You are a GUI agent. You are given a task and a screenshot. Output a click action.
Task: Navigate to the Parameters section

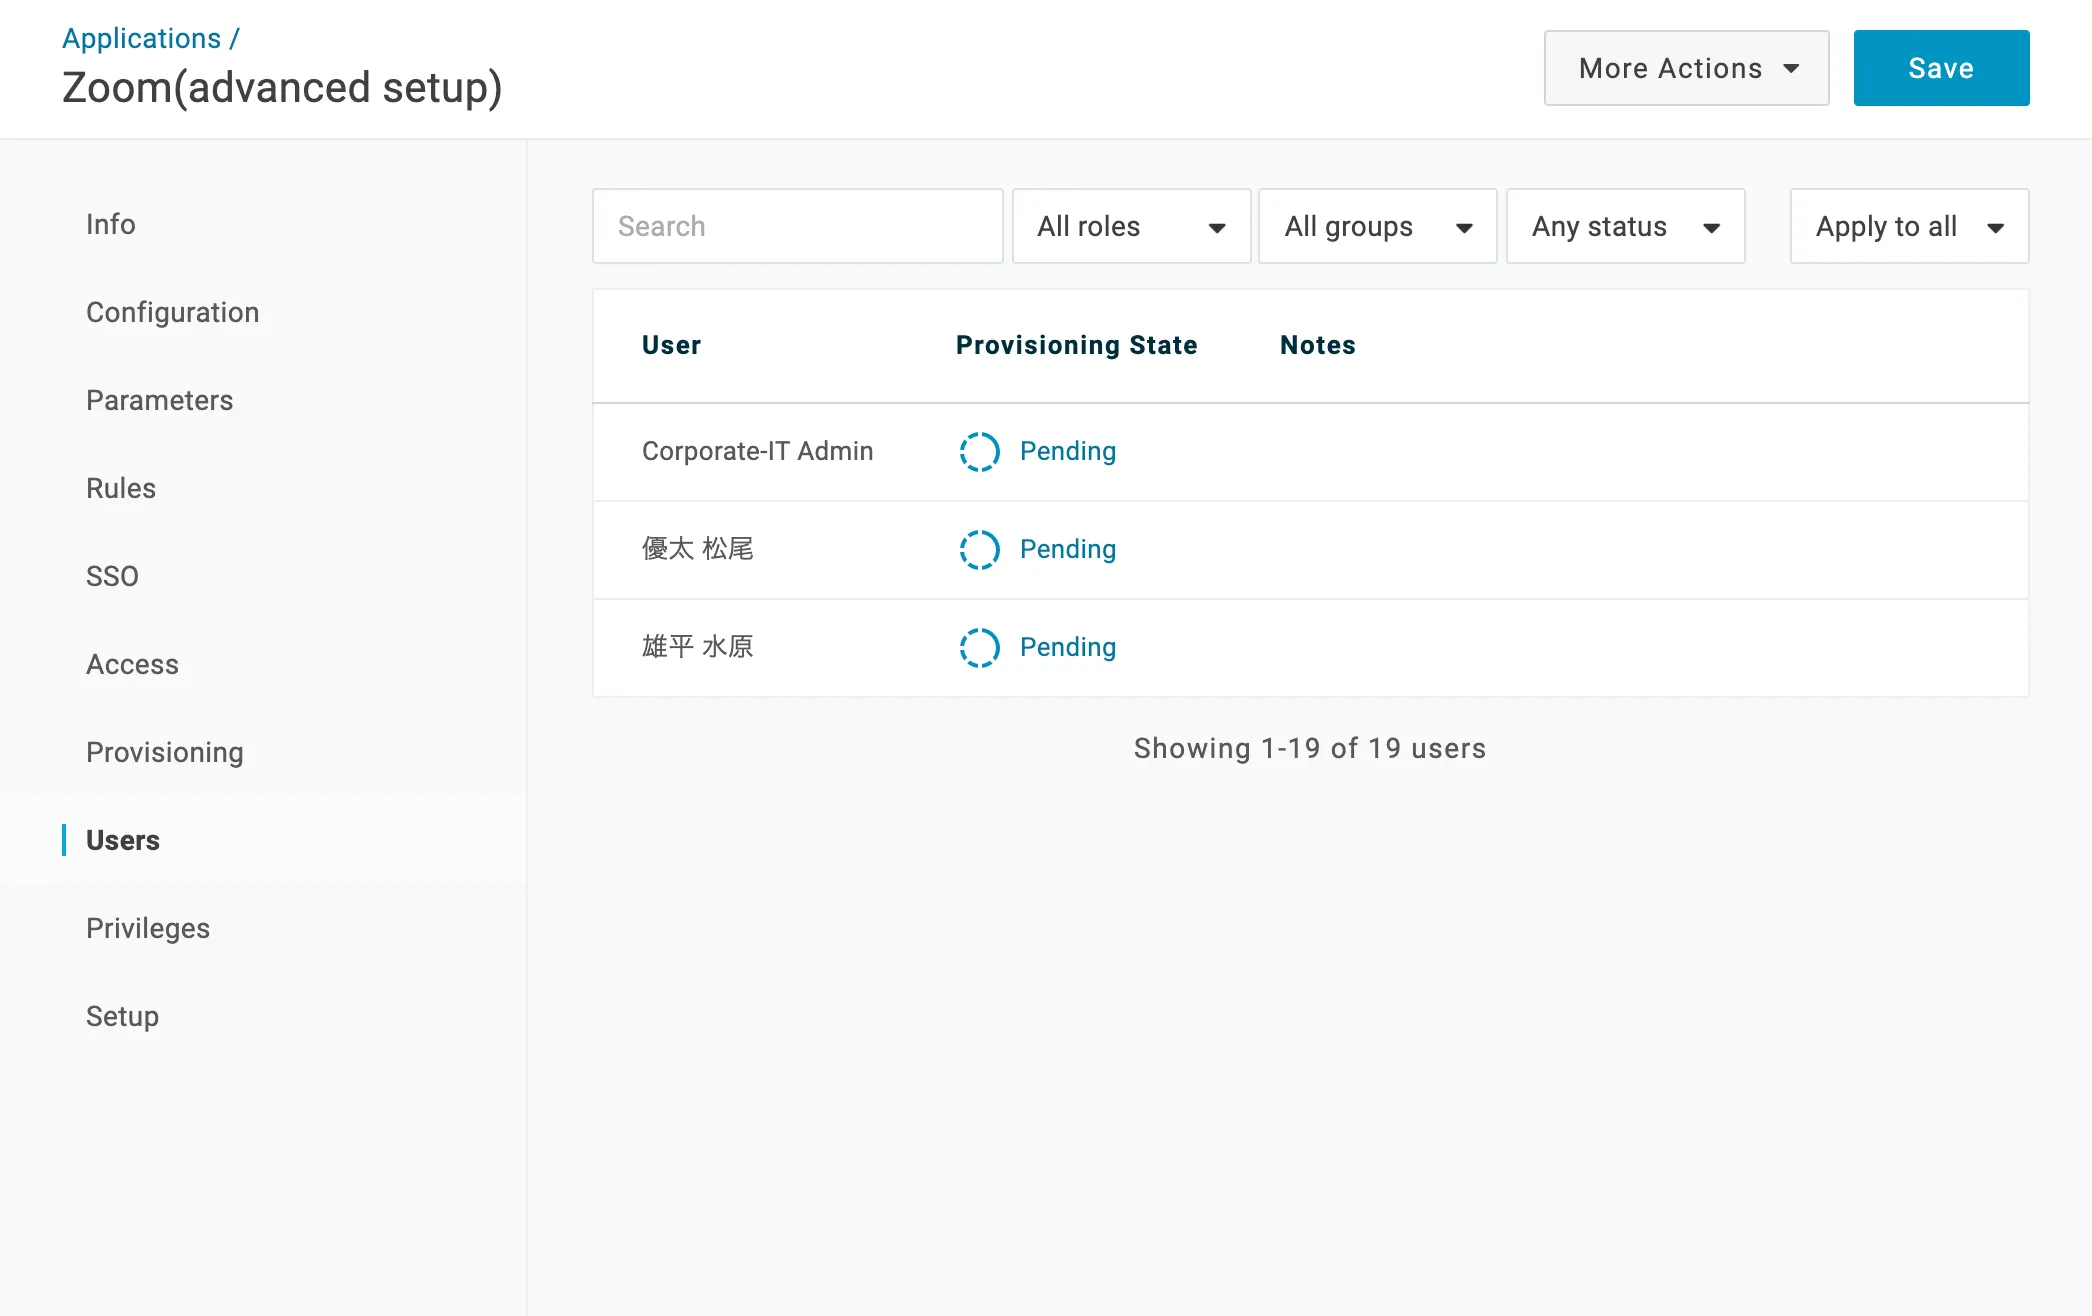159,400
